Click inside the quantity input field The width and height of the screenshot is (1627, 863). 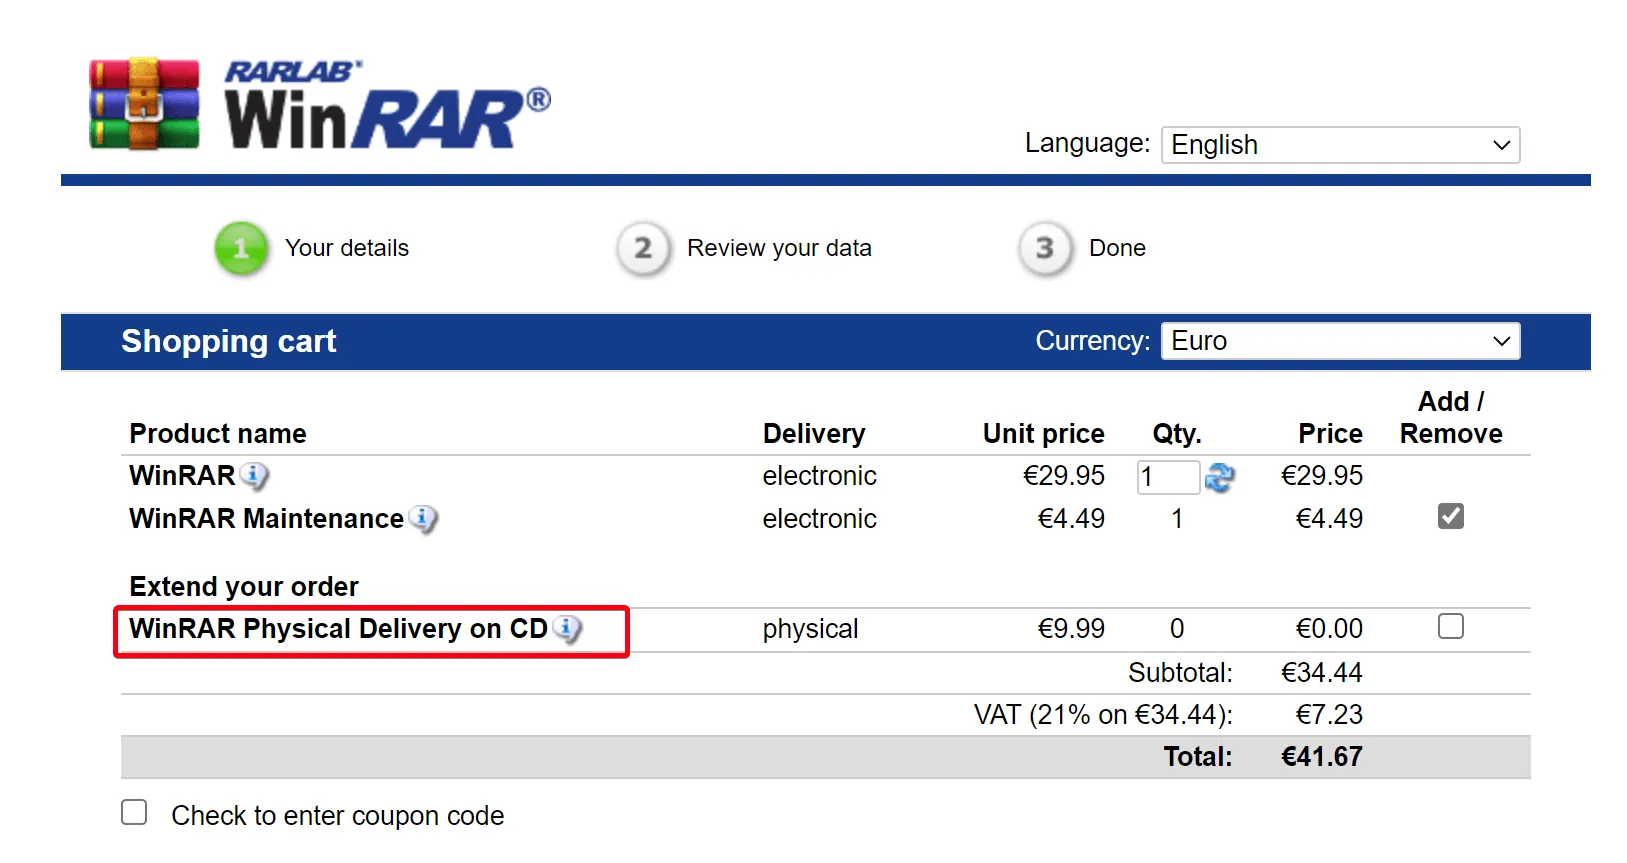[1167, 477]
